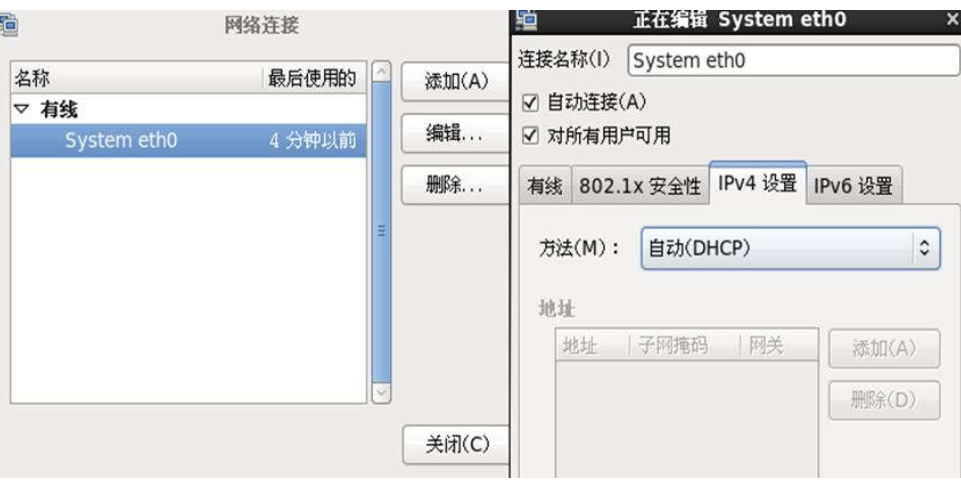This screenshot has height=485, width=961.
Task: Select the System eth0 connection row
Action: 189,140
